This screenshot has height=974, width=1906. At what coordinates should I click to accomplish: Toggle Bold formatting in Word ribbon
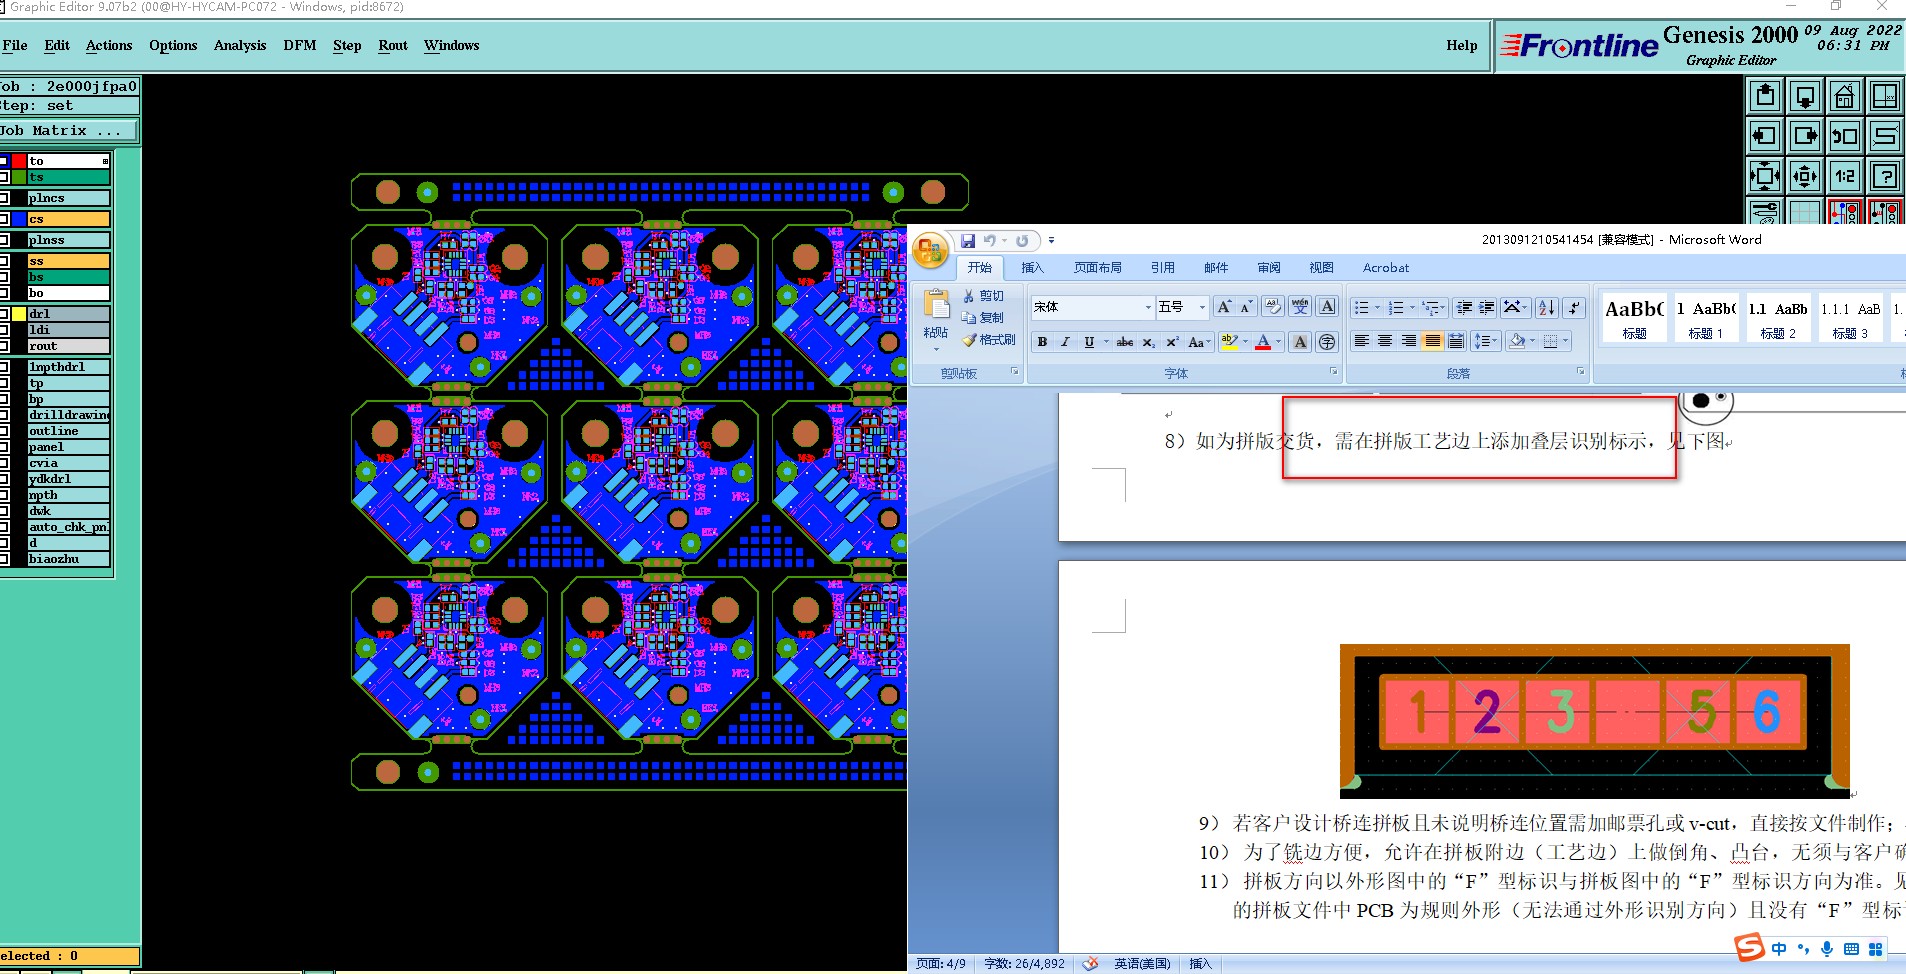(x=1042, y=342)
